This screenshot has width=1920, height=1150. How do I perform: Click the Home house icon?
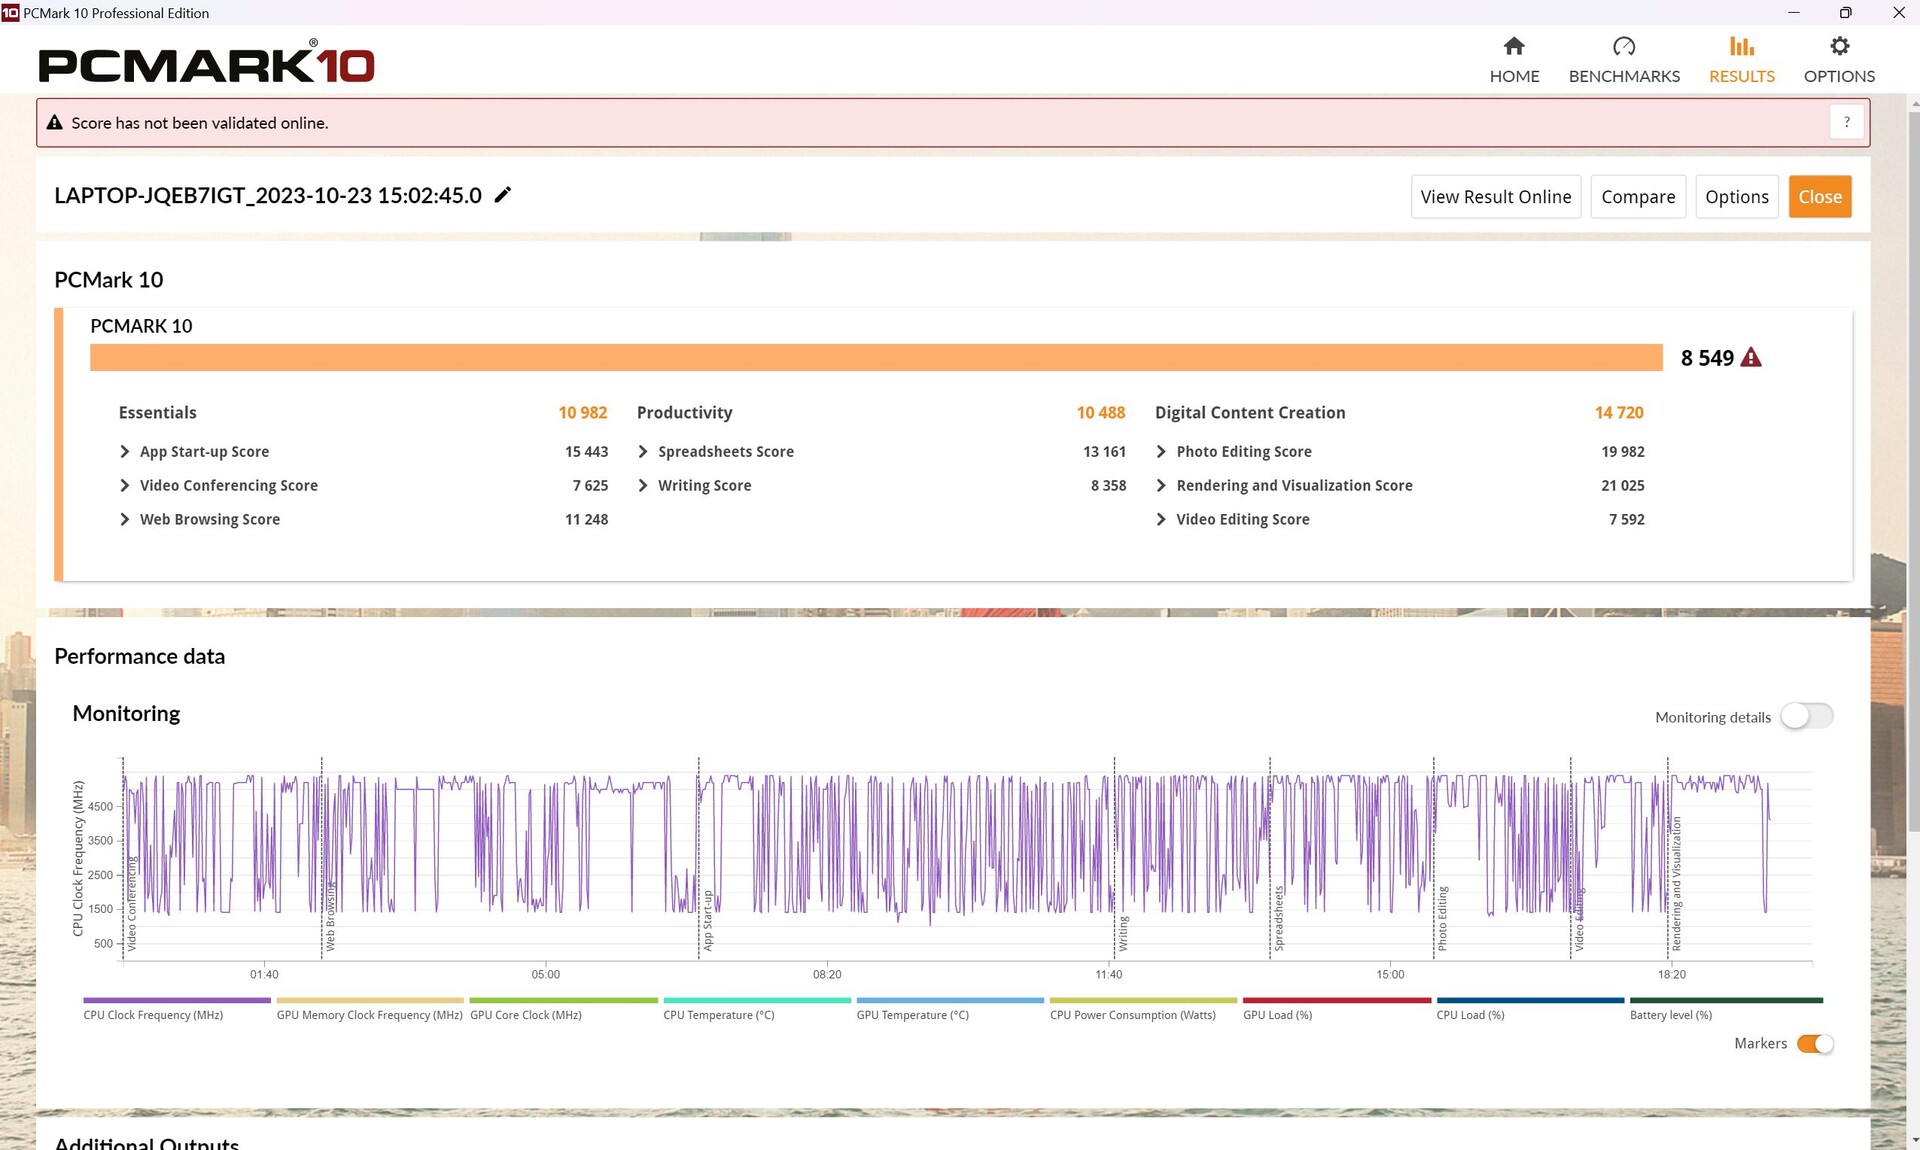point(1514,46)
